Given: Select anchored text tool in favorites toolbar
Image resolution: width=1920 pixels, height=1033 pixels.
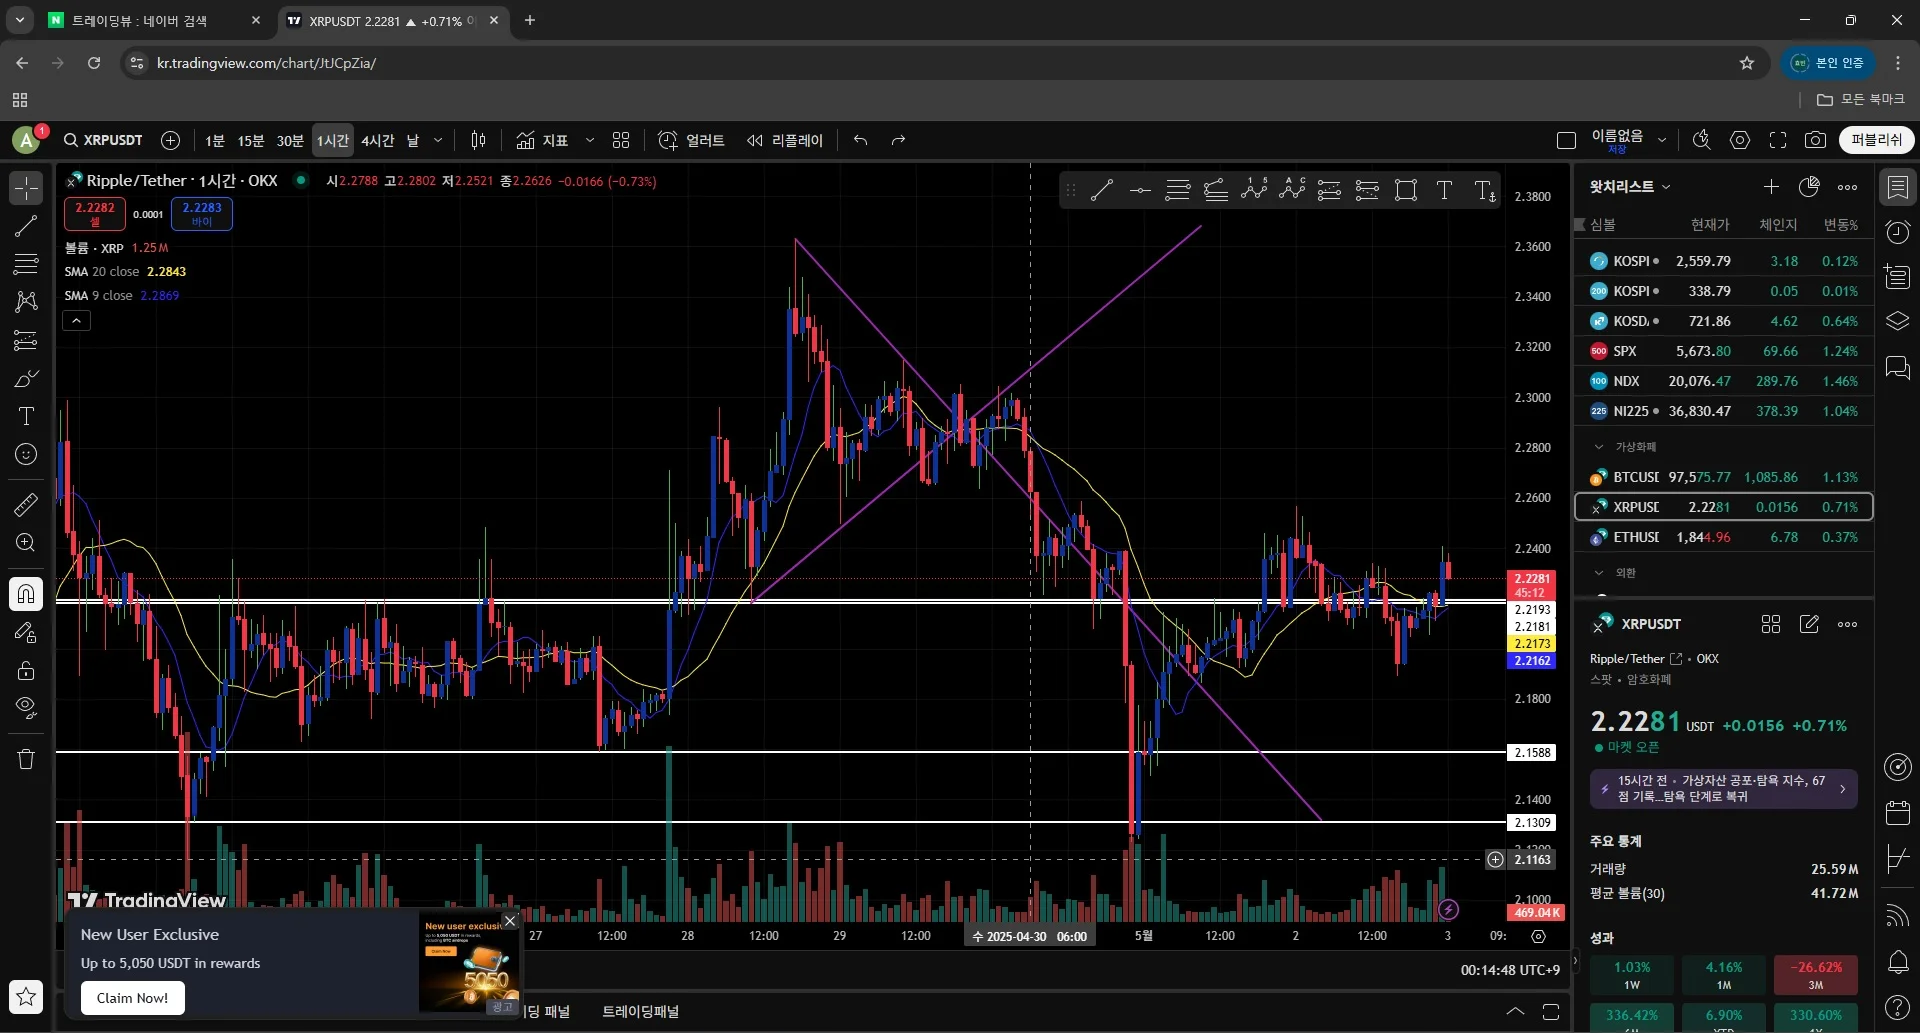Looking at the screenshot, I should [x=1485, y=189].
